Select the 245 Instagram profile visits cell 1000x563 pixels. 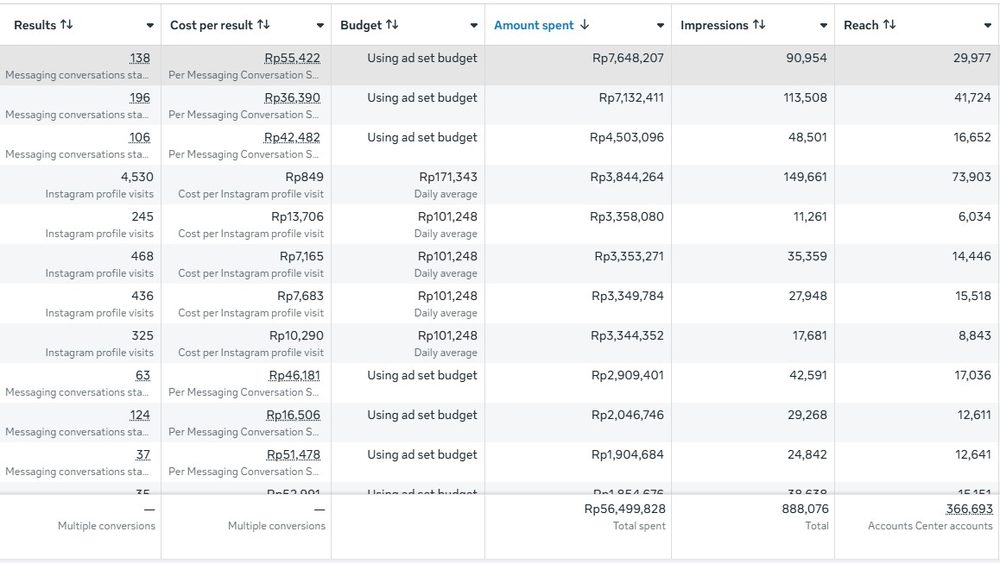coord(80,224)
